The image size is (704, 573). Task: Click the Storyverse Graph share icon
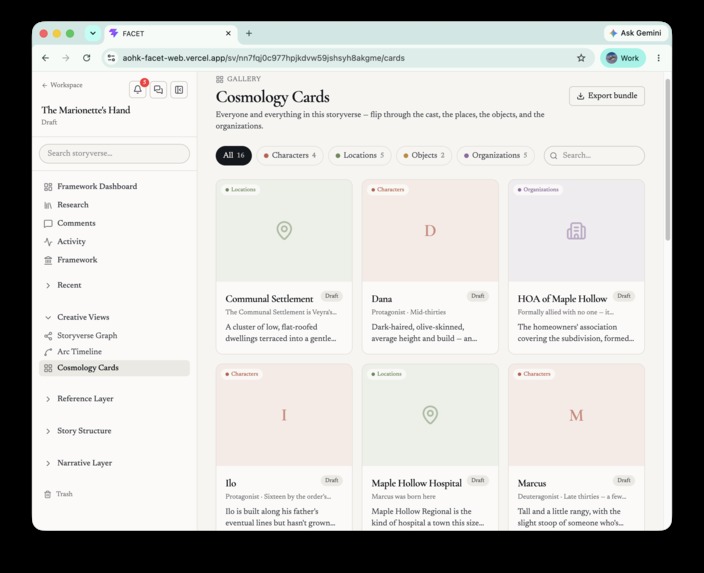click(x=48, y=336)
